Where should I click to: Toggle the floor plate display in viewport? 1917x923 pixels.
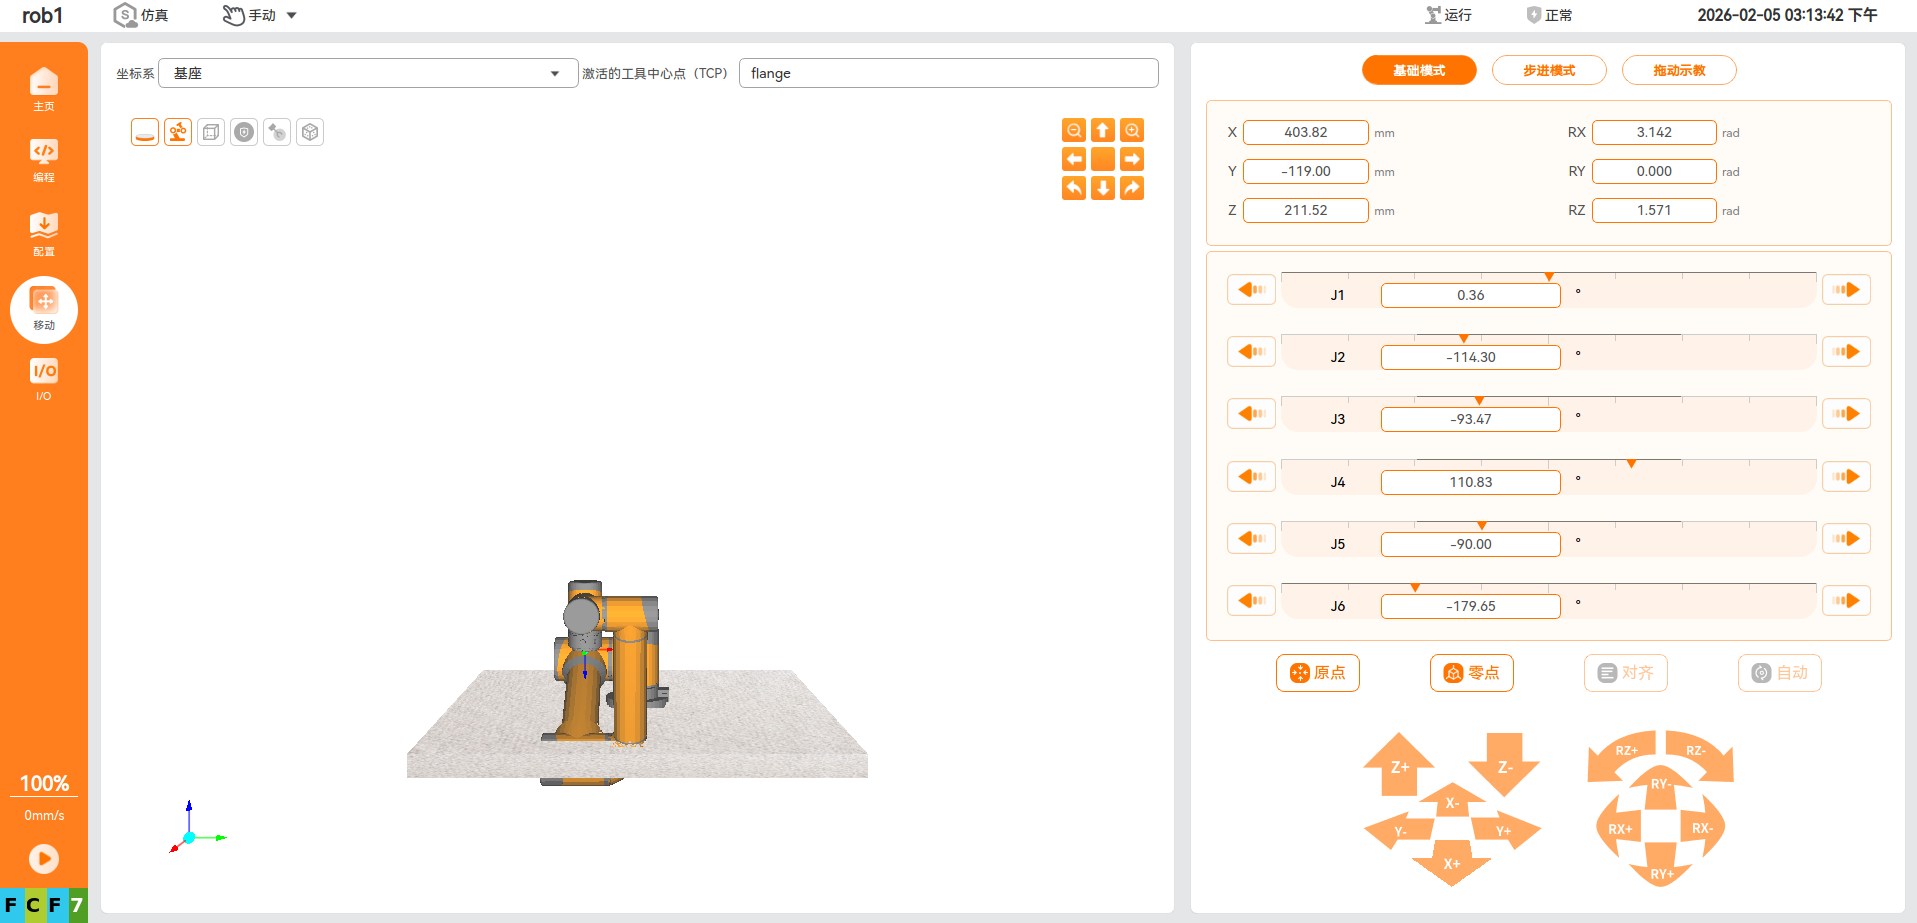click(x=145, y=132)
